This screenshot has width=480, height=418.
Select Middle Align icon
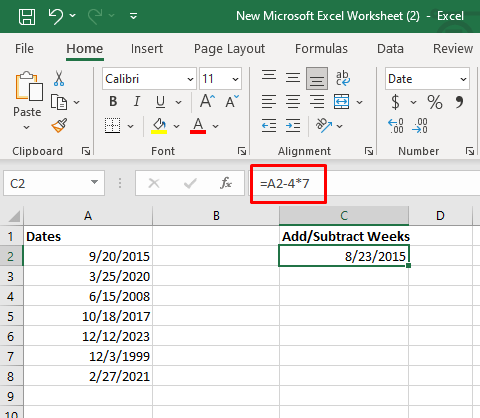coord(293,78)
